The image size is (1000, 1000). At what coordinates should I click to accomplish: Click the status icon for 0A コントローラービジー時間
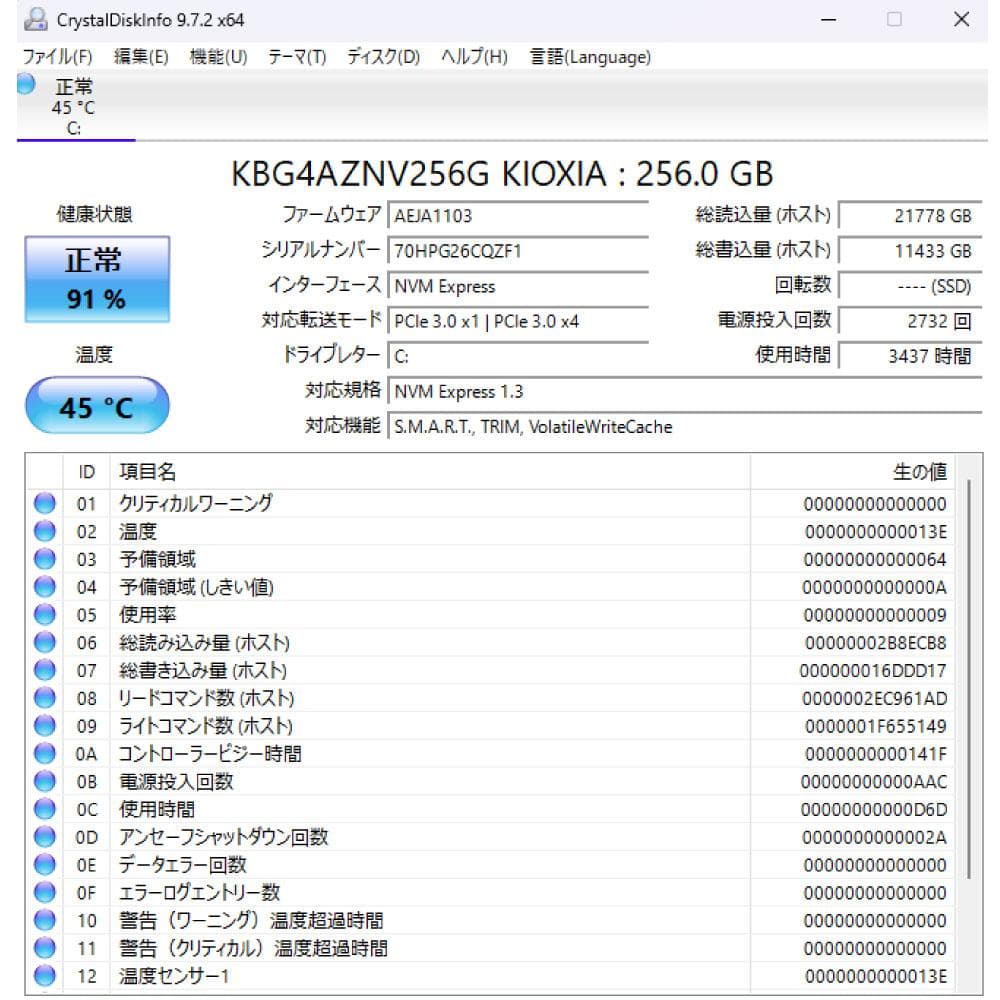point(45,753)
